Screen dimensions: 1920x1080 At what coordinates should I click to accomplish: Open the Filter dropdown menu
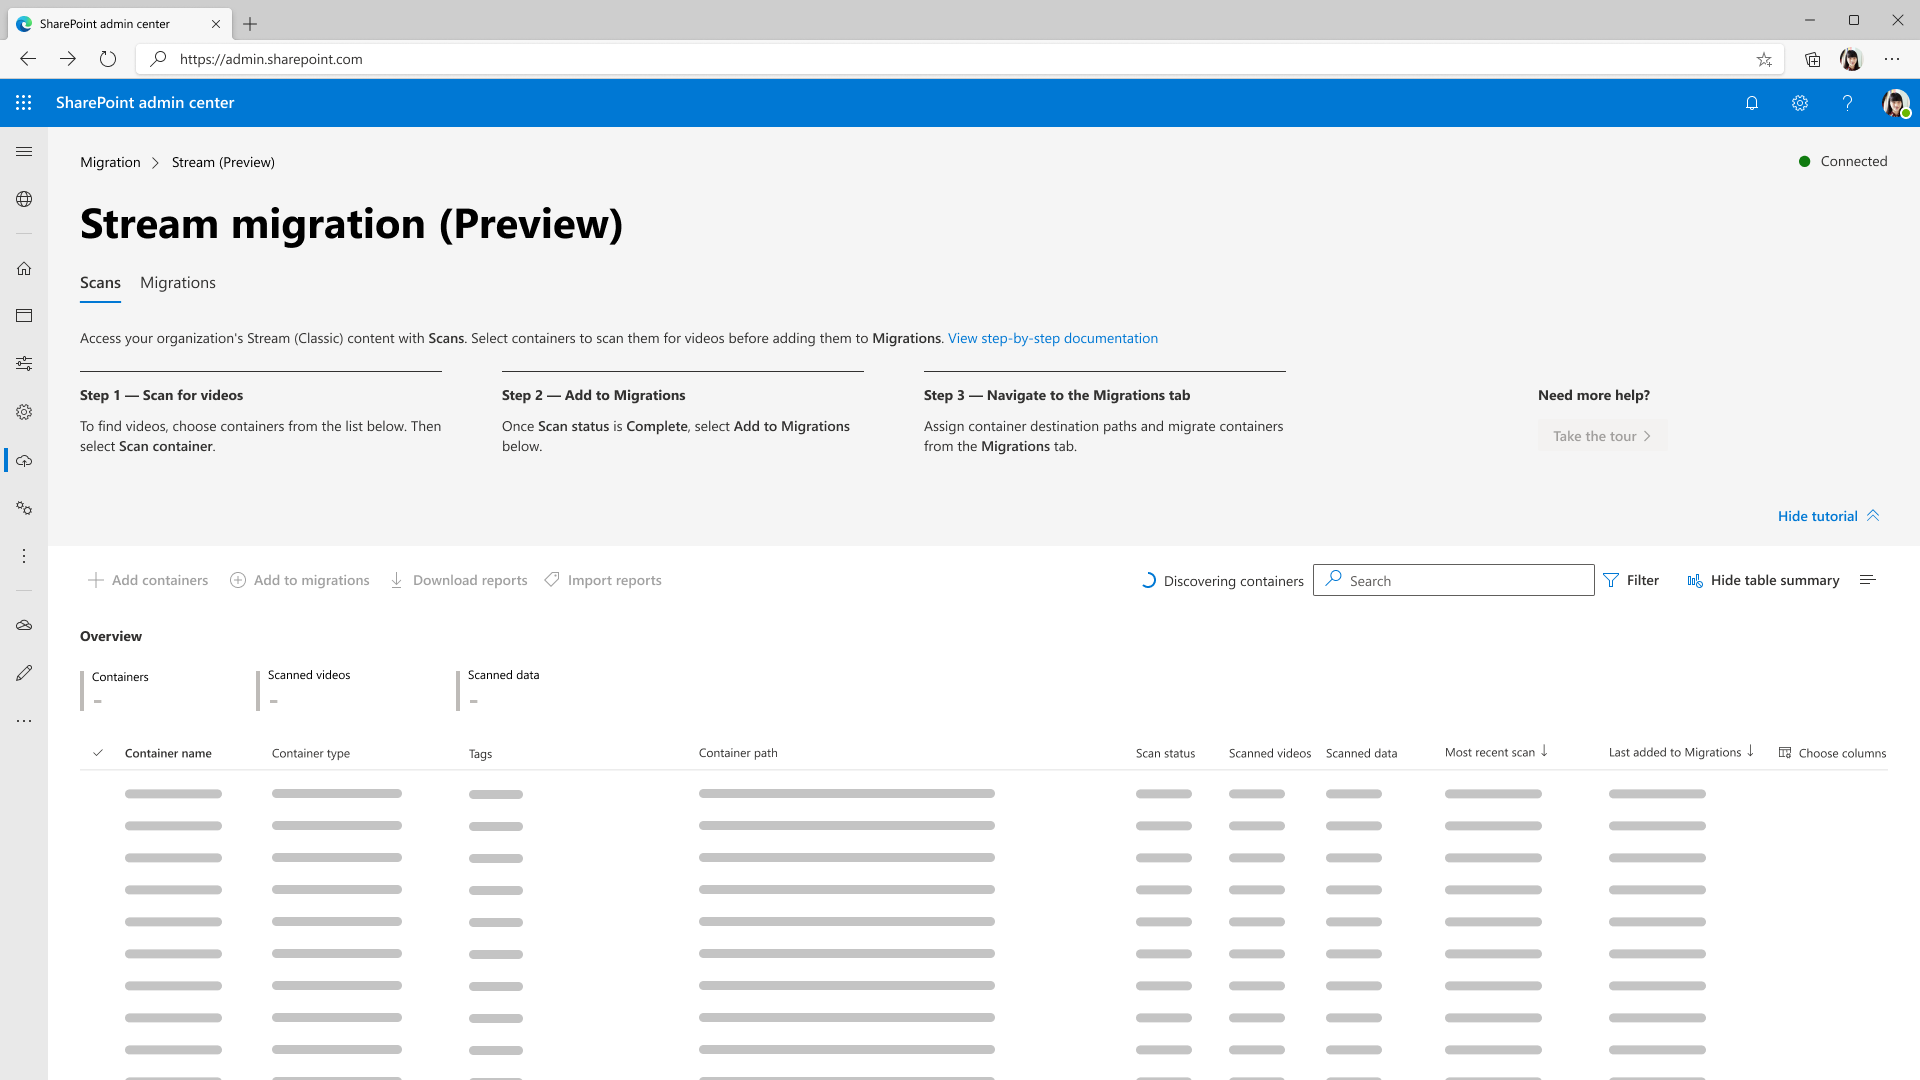point(1631,580)
